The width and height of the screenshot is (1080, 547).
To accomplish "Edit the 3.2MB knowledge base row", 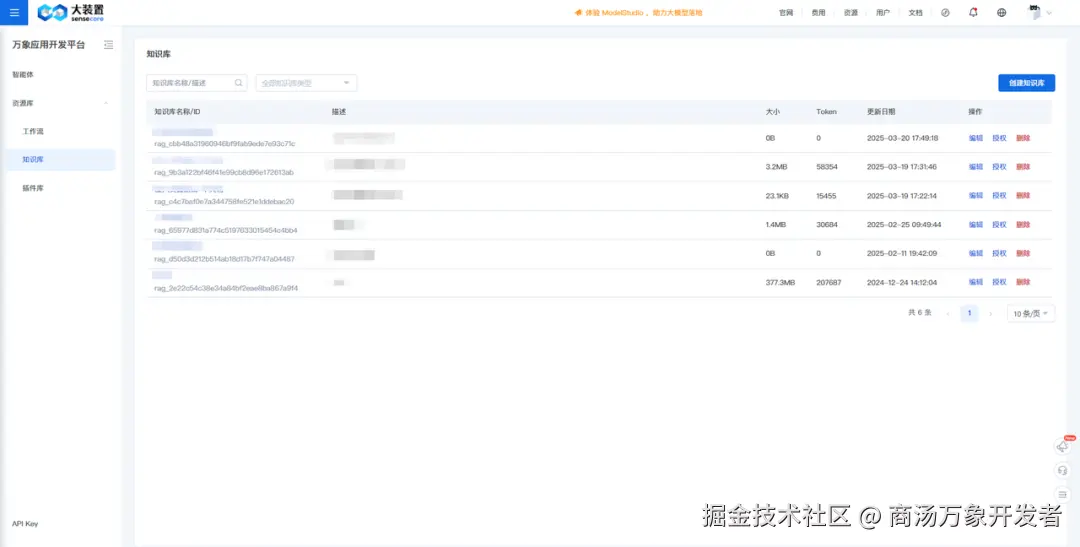I will click(x=976, y=167).
